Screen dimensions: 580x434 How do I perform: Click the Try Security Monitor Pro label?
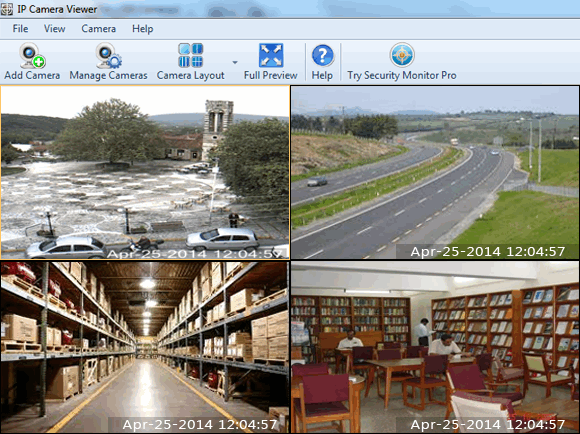(402, 75)
